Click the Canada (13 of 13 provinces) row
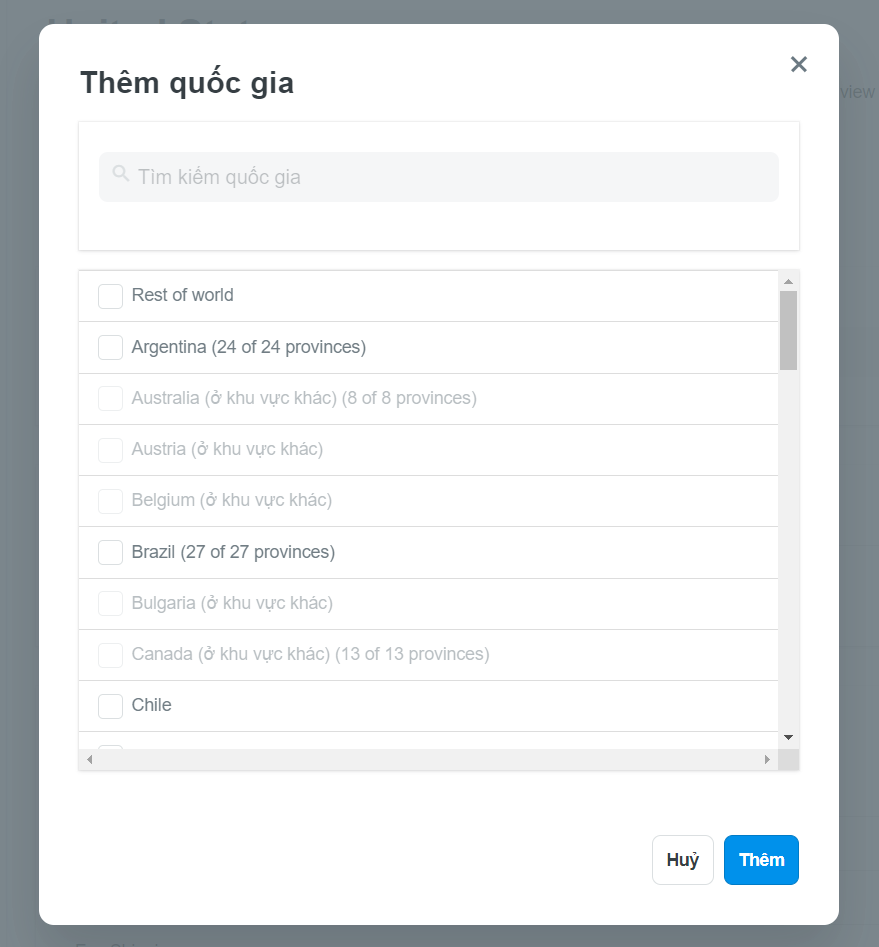The image size is (879, 947). (x=428, y=655)
